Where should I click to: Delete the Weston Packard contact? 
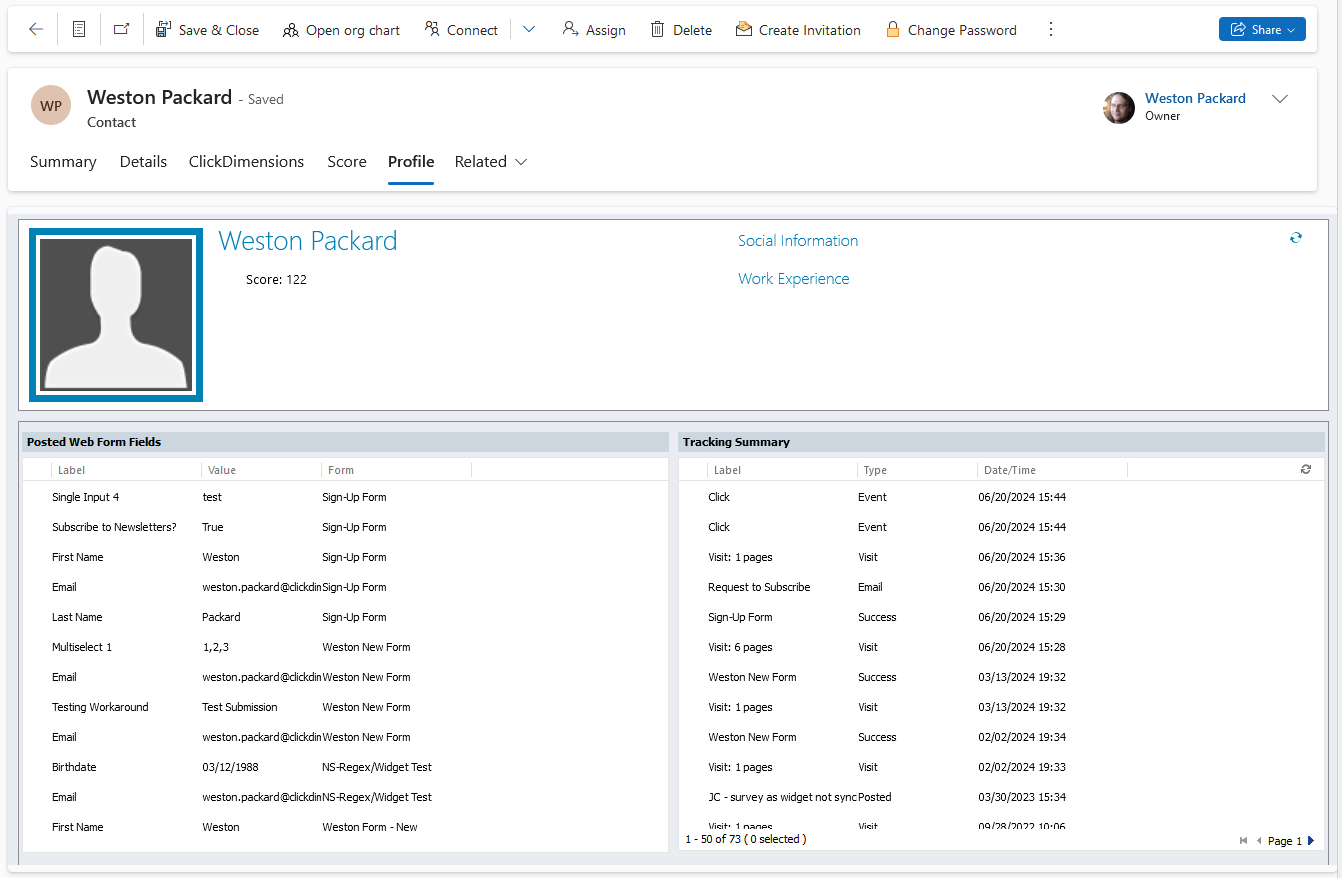click(680, 30)
